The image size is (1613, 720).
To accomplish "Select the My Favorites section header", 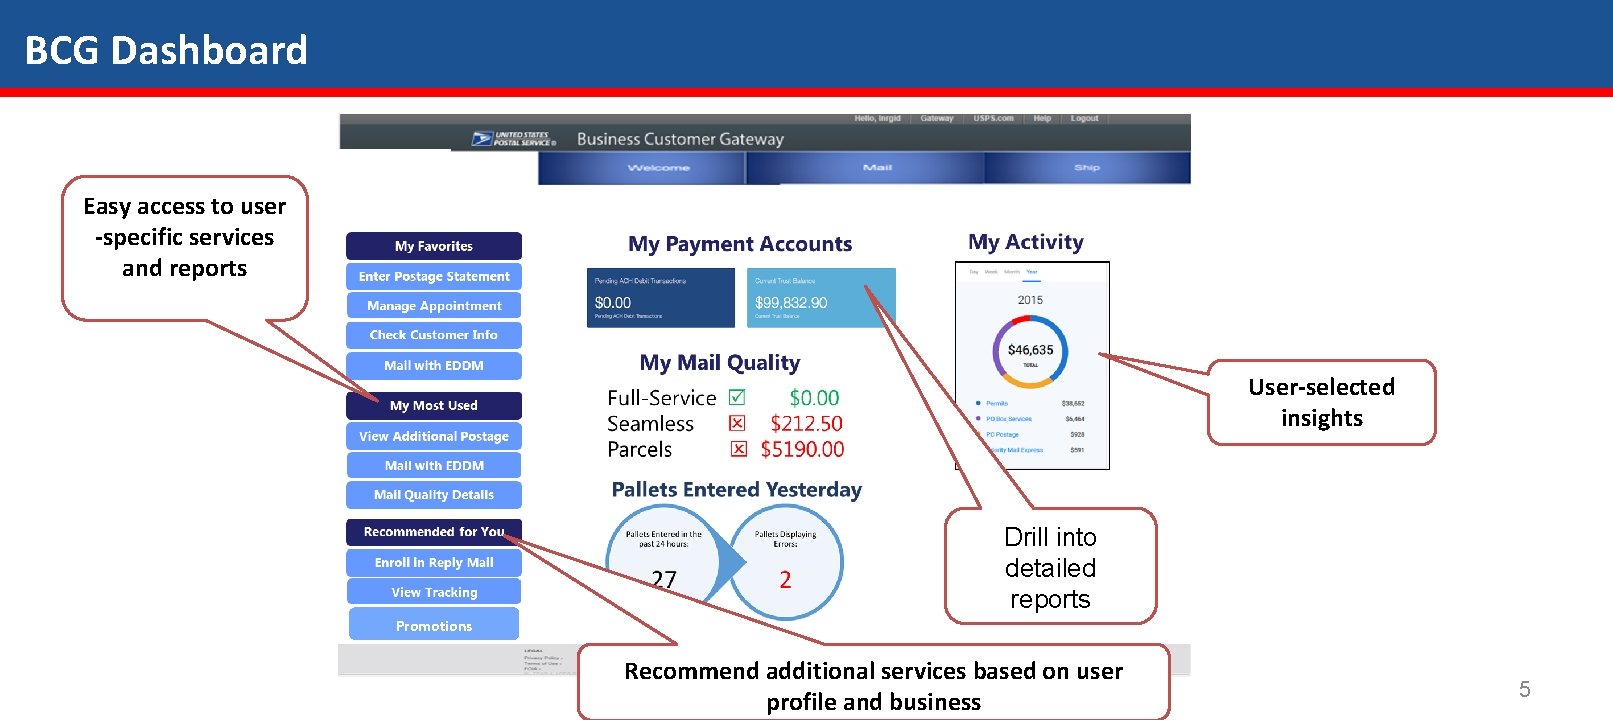I will 434,246.
